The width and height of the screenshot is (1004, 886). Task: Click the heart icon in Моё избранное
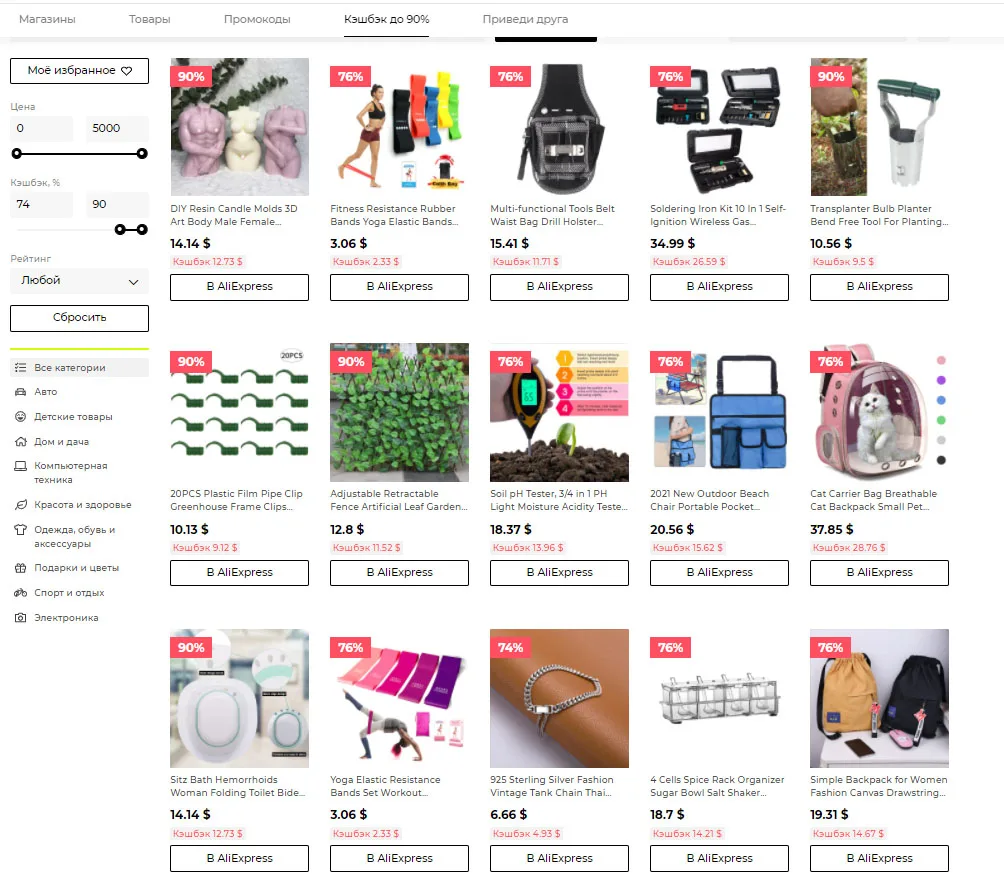[x=127, y=71]
